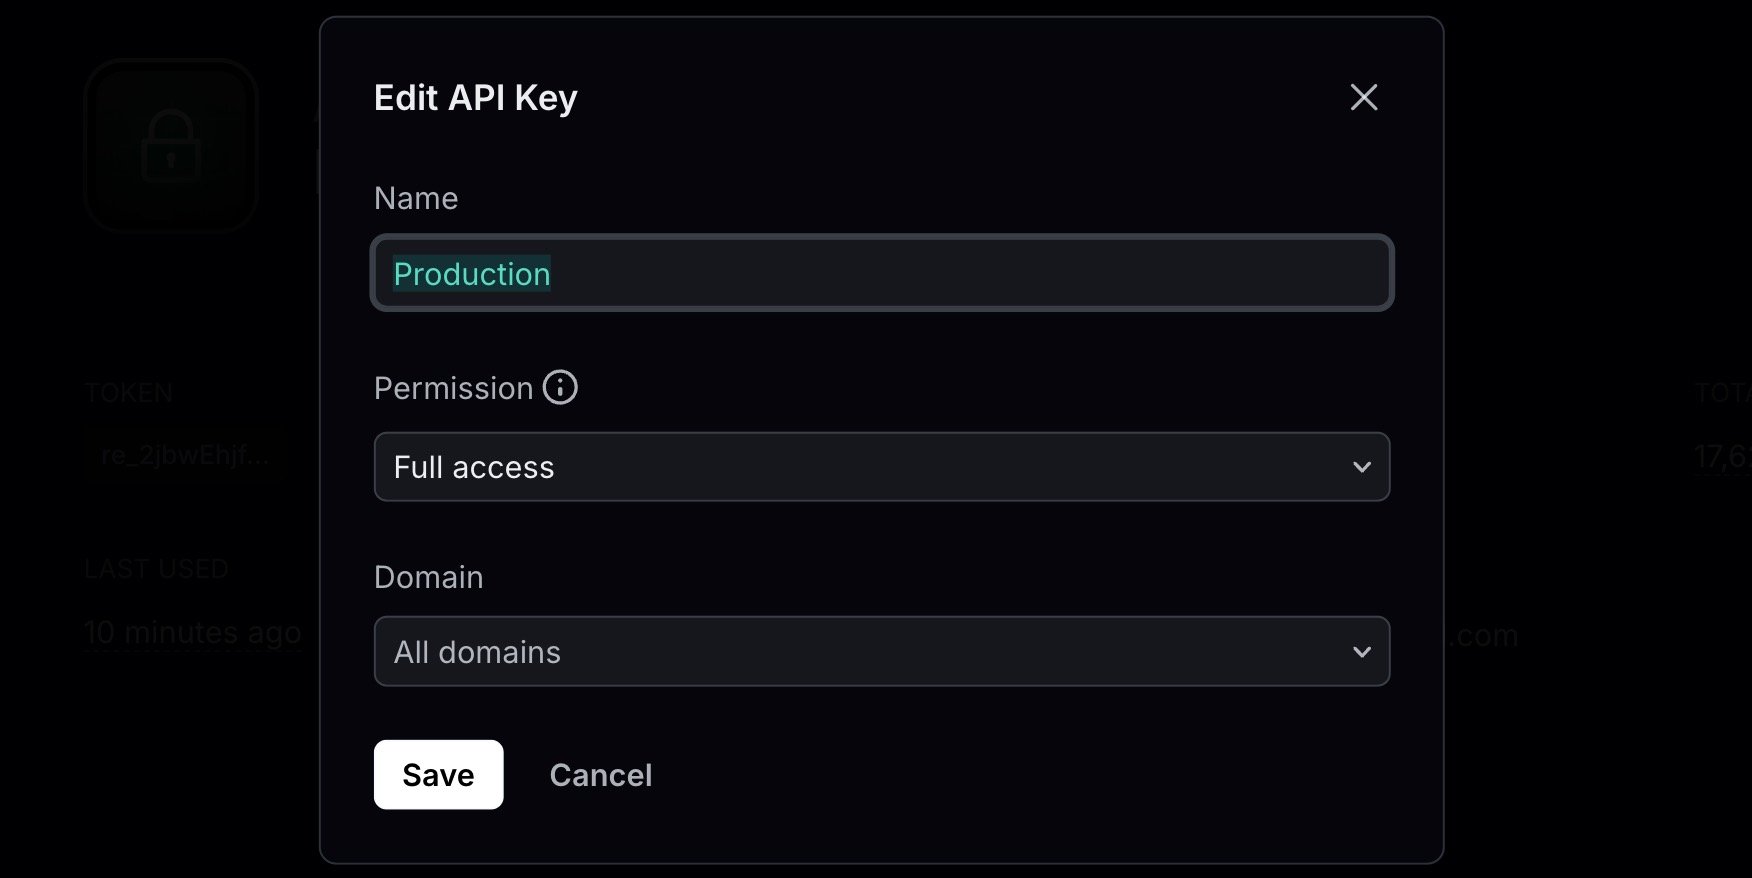Click the Permission label text
Viewport: 1752px width, 878px height.
tap(454, 388)
